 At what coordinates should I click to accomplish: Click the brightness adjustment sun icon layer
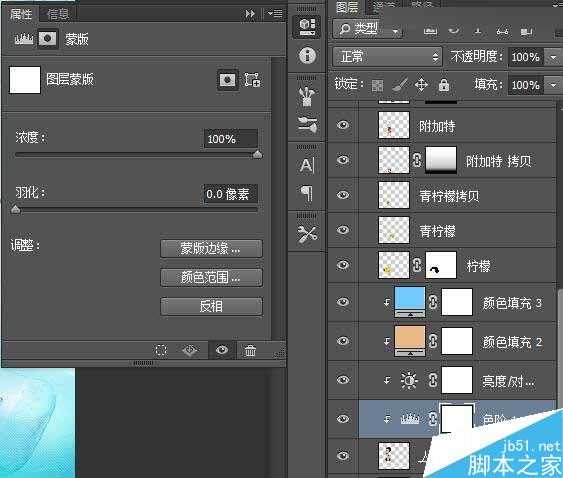pos(409,380)
